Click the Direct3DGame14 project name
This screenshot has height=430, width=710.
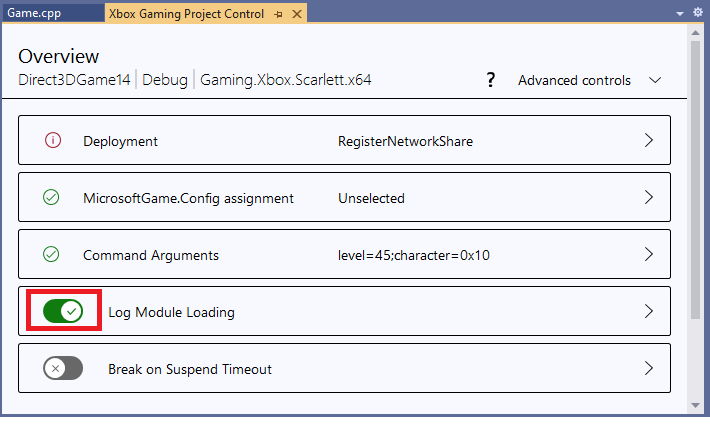[x=74, y=80]
